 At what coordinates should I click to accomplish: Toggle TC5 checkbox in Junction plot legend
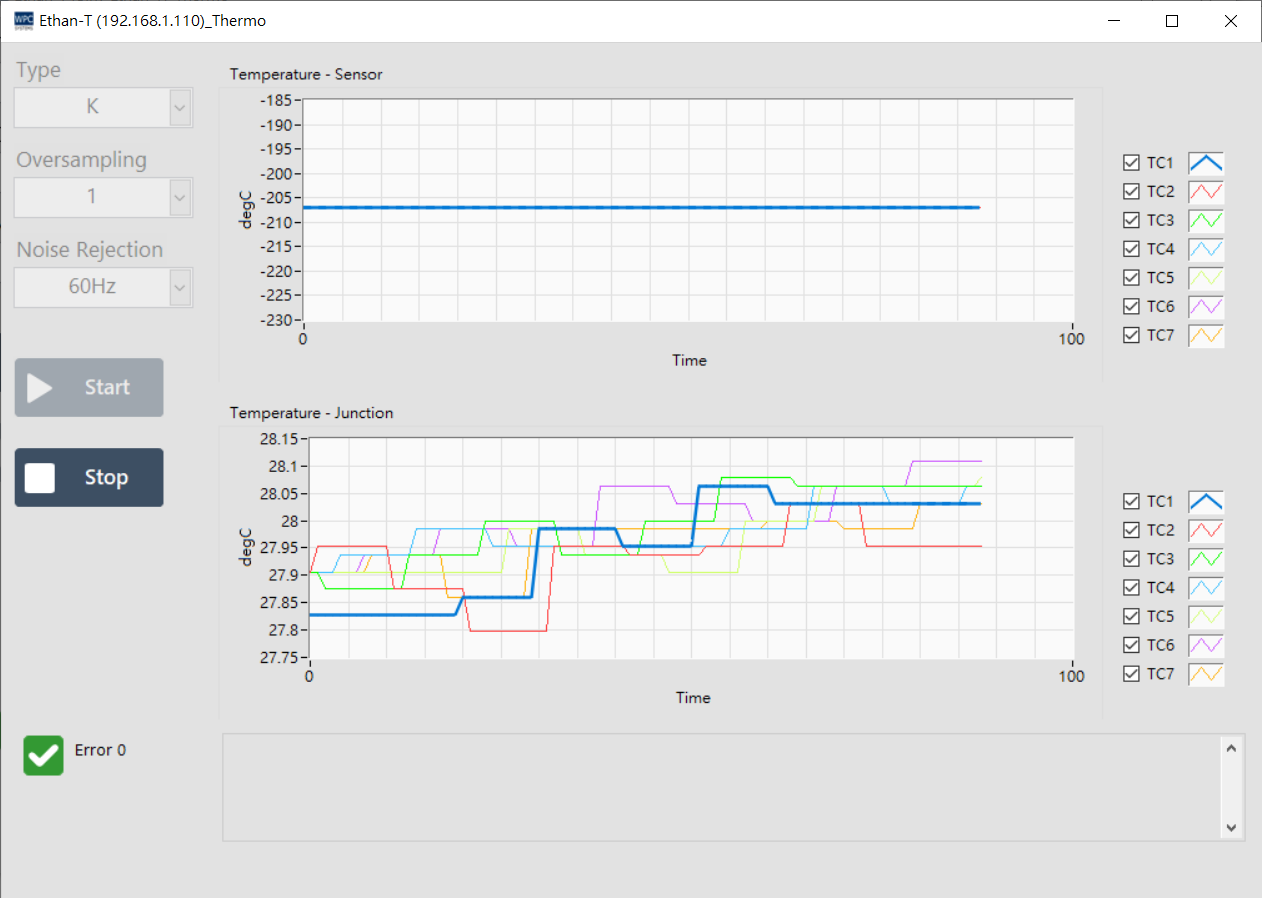[1131, 617]
